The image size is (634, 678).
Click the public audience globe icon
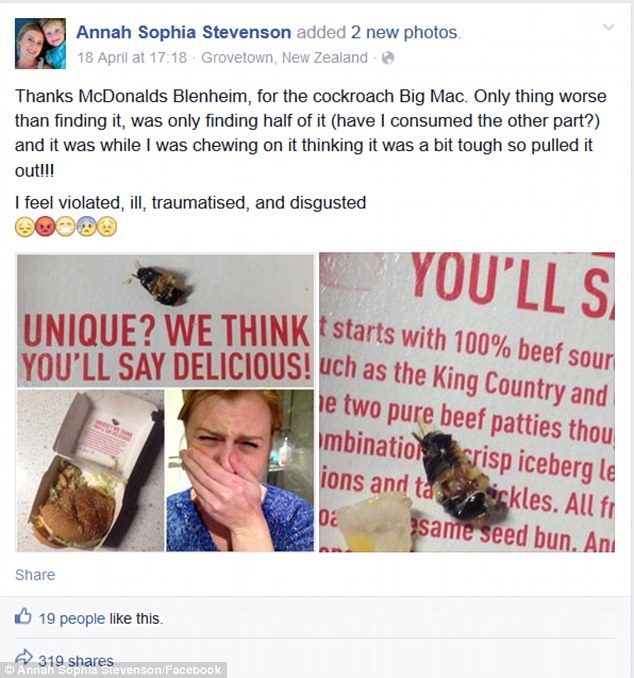[387, 58]
